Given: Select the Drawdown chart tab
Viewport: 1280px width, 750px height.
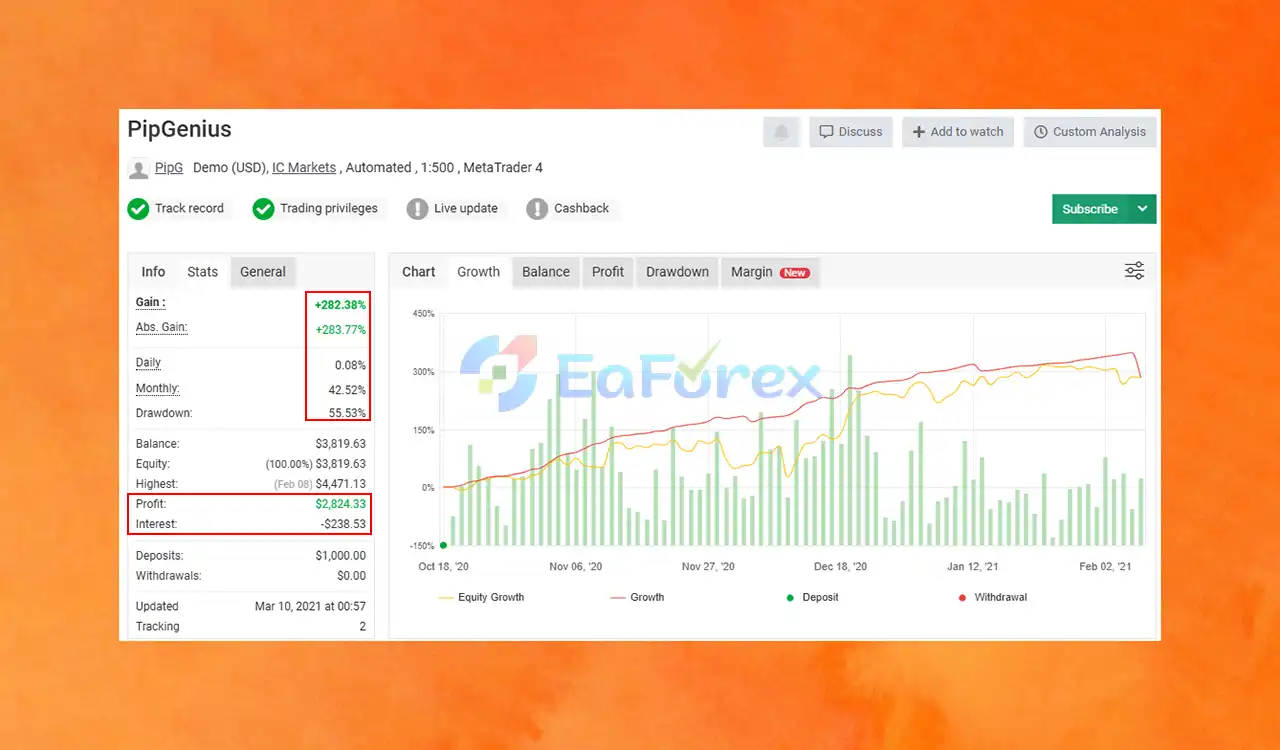Looking at the screenshot, I should [677, 272].
